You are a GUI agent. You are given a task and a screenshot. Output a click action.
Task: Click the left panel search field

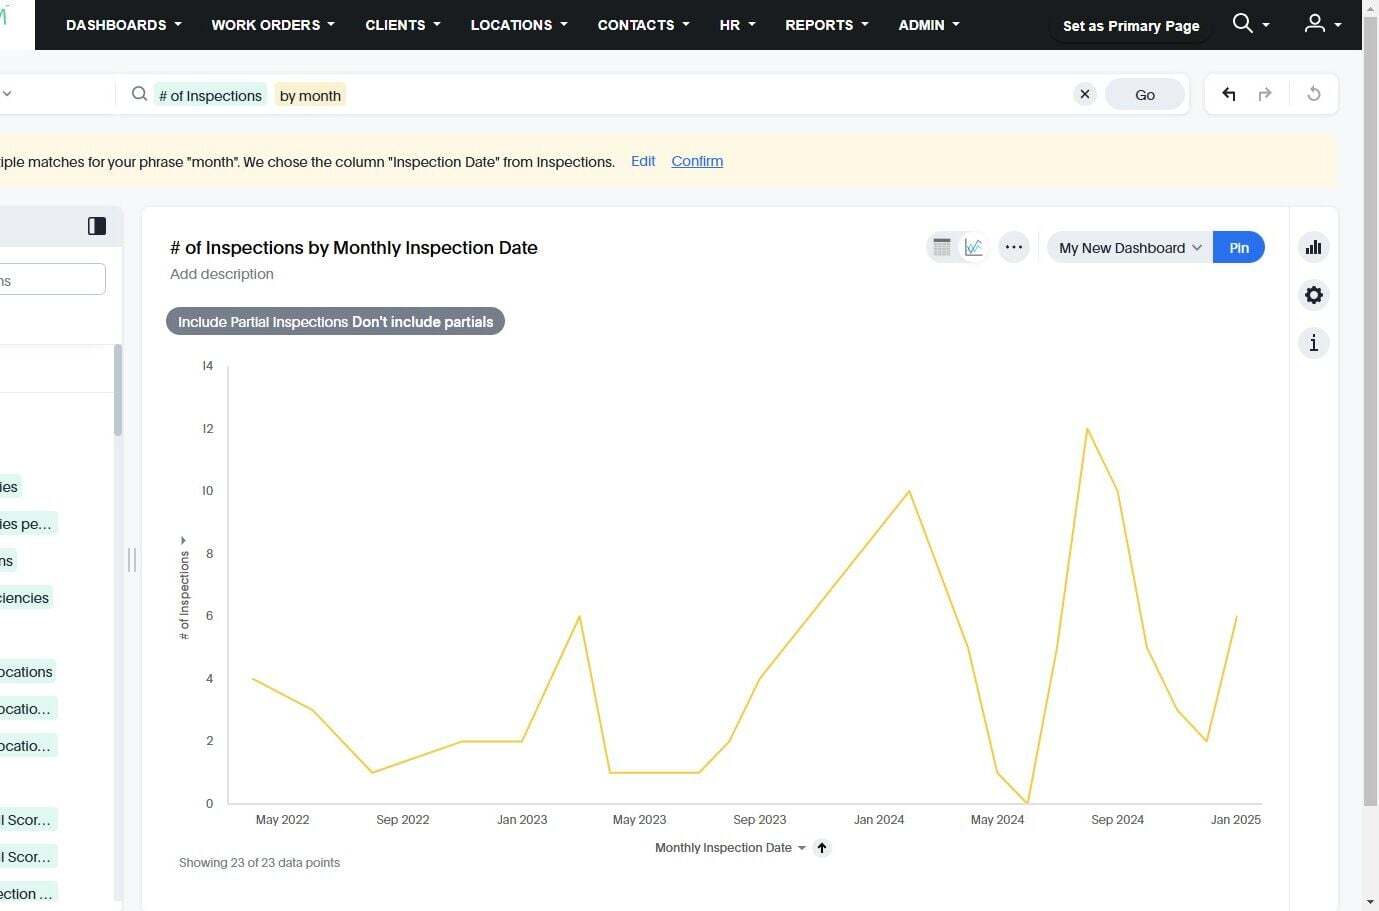[x=52, y=279]
